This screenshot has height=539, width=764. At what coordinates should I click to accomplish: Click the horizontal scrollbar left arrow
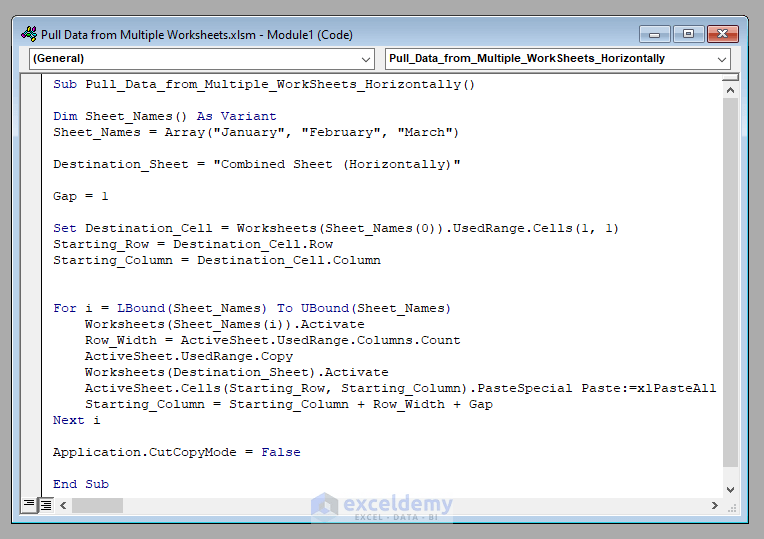pyautogui.click(x=63, y=505)
